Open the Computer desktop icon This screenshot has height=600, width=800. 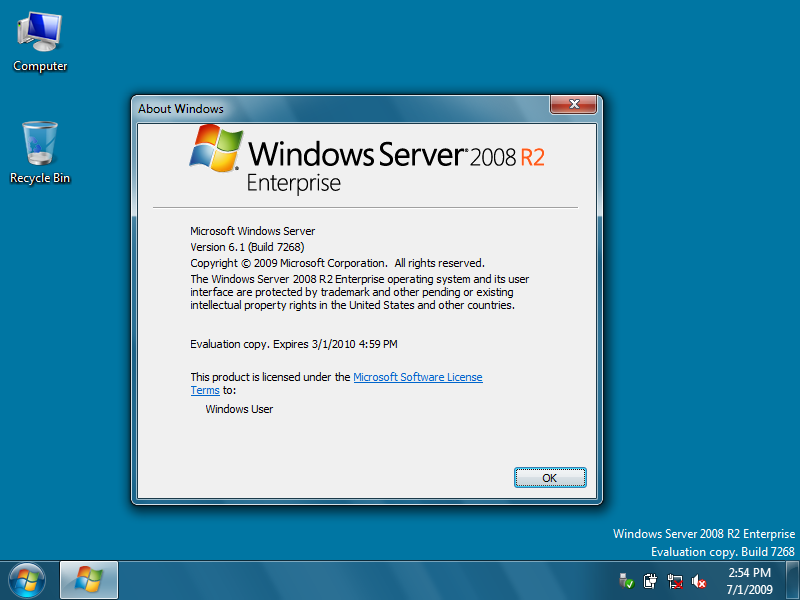[40, 43]
